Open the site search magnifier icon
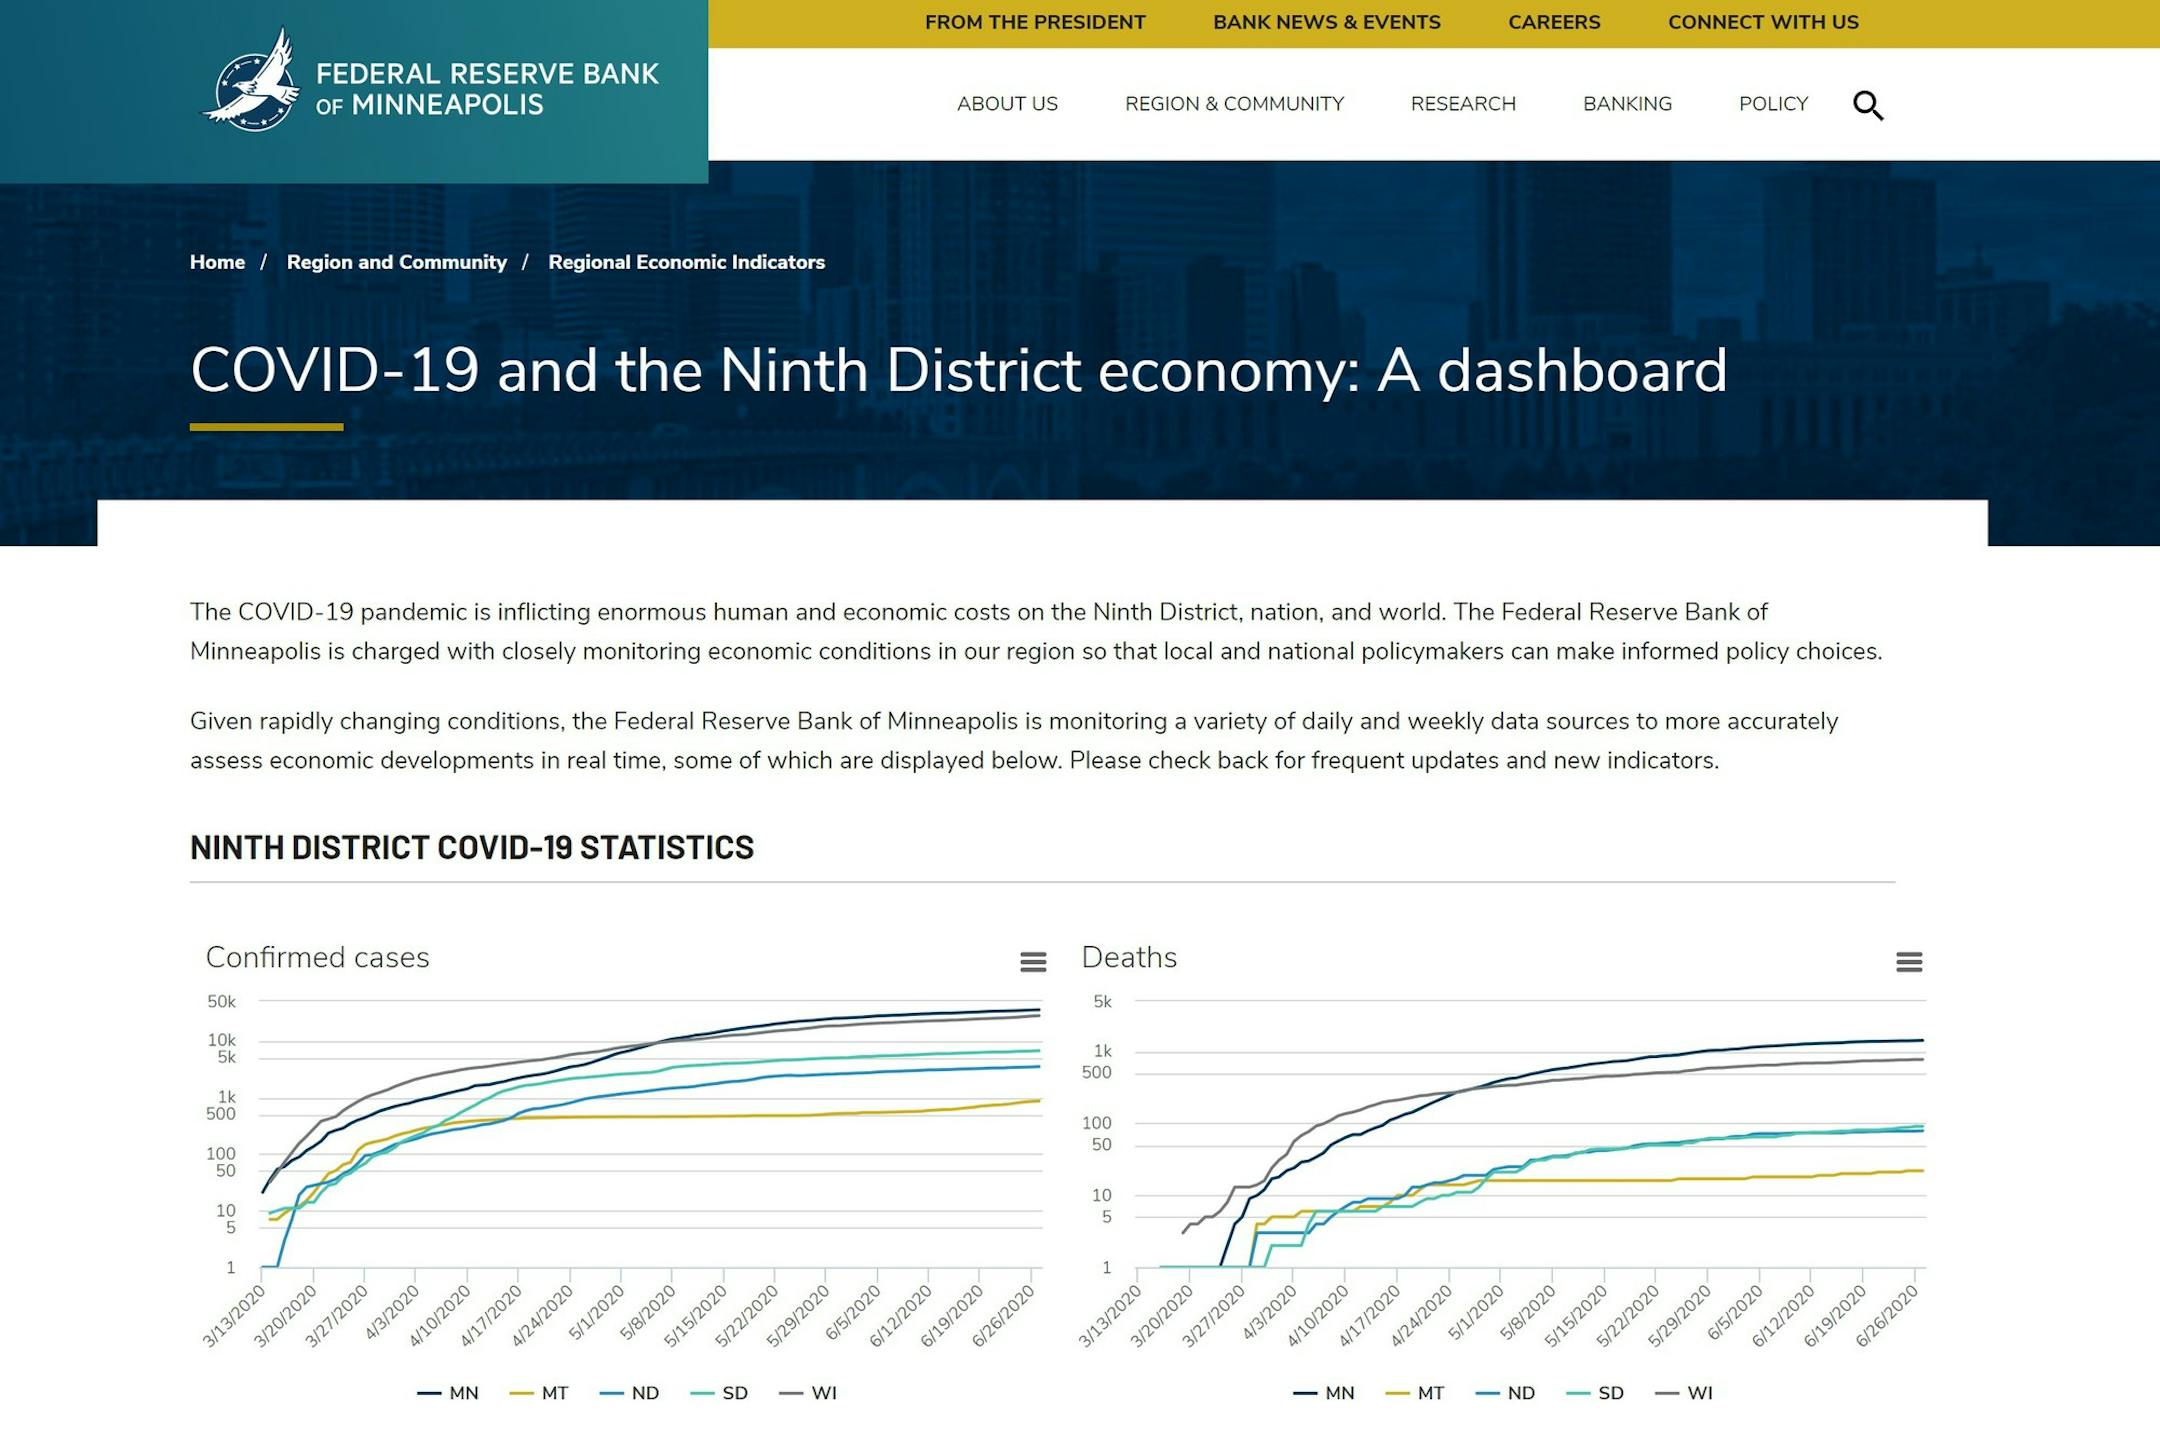The height and width of the screenshot is (1434, 2160). click(x=1868, y=105)
